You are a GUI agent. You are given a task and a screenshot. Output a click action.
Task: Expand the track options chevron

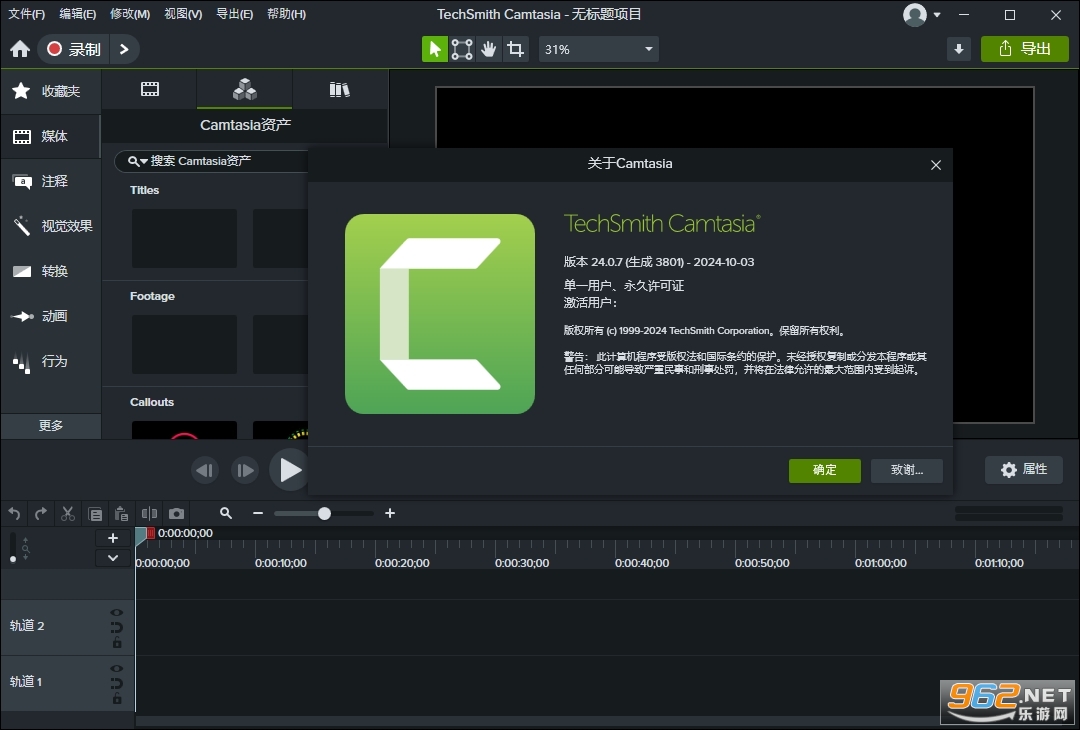[x=113, y=558]
